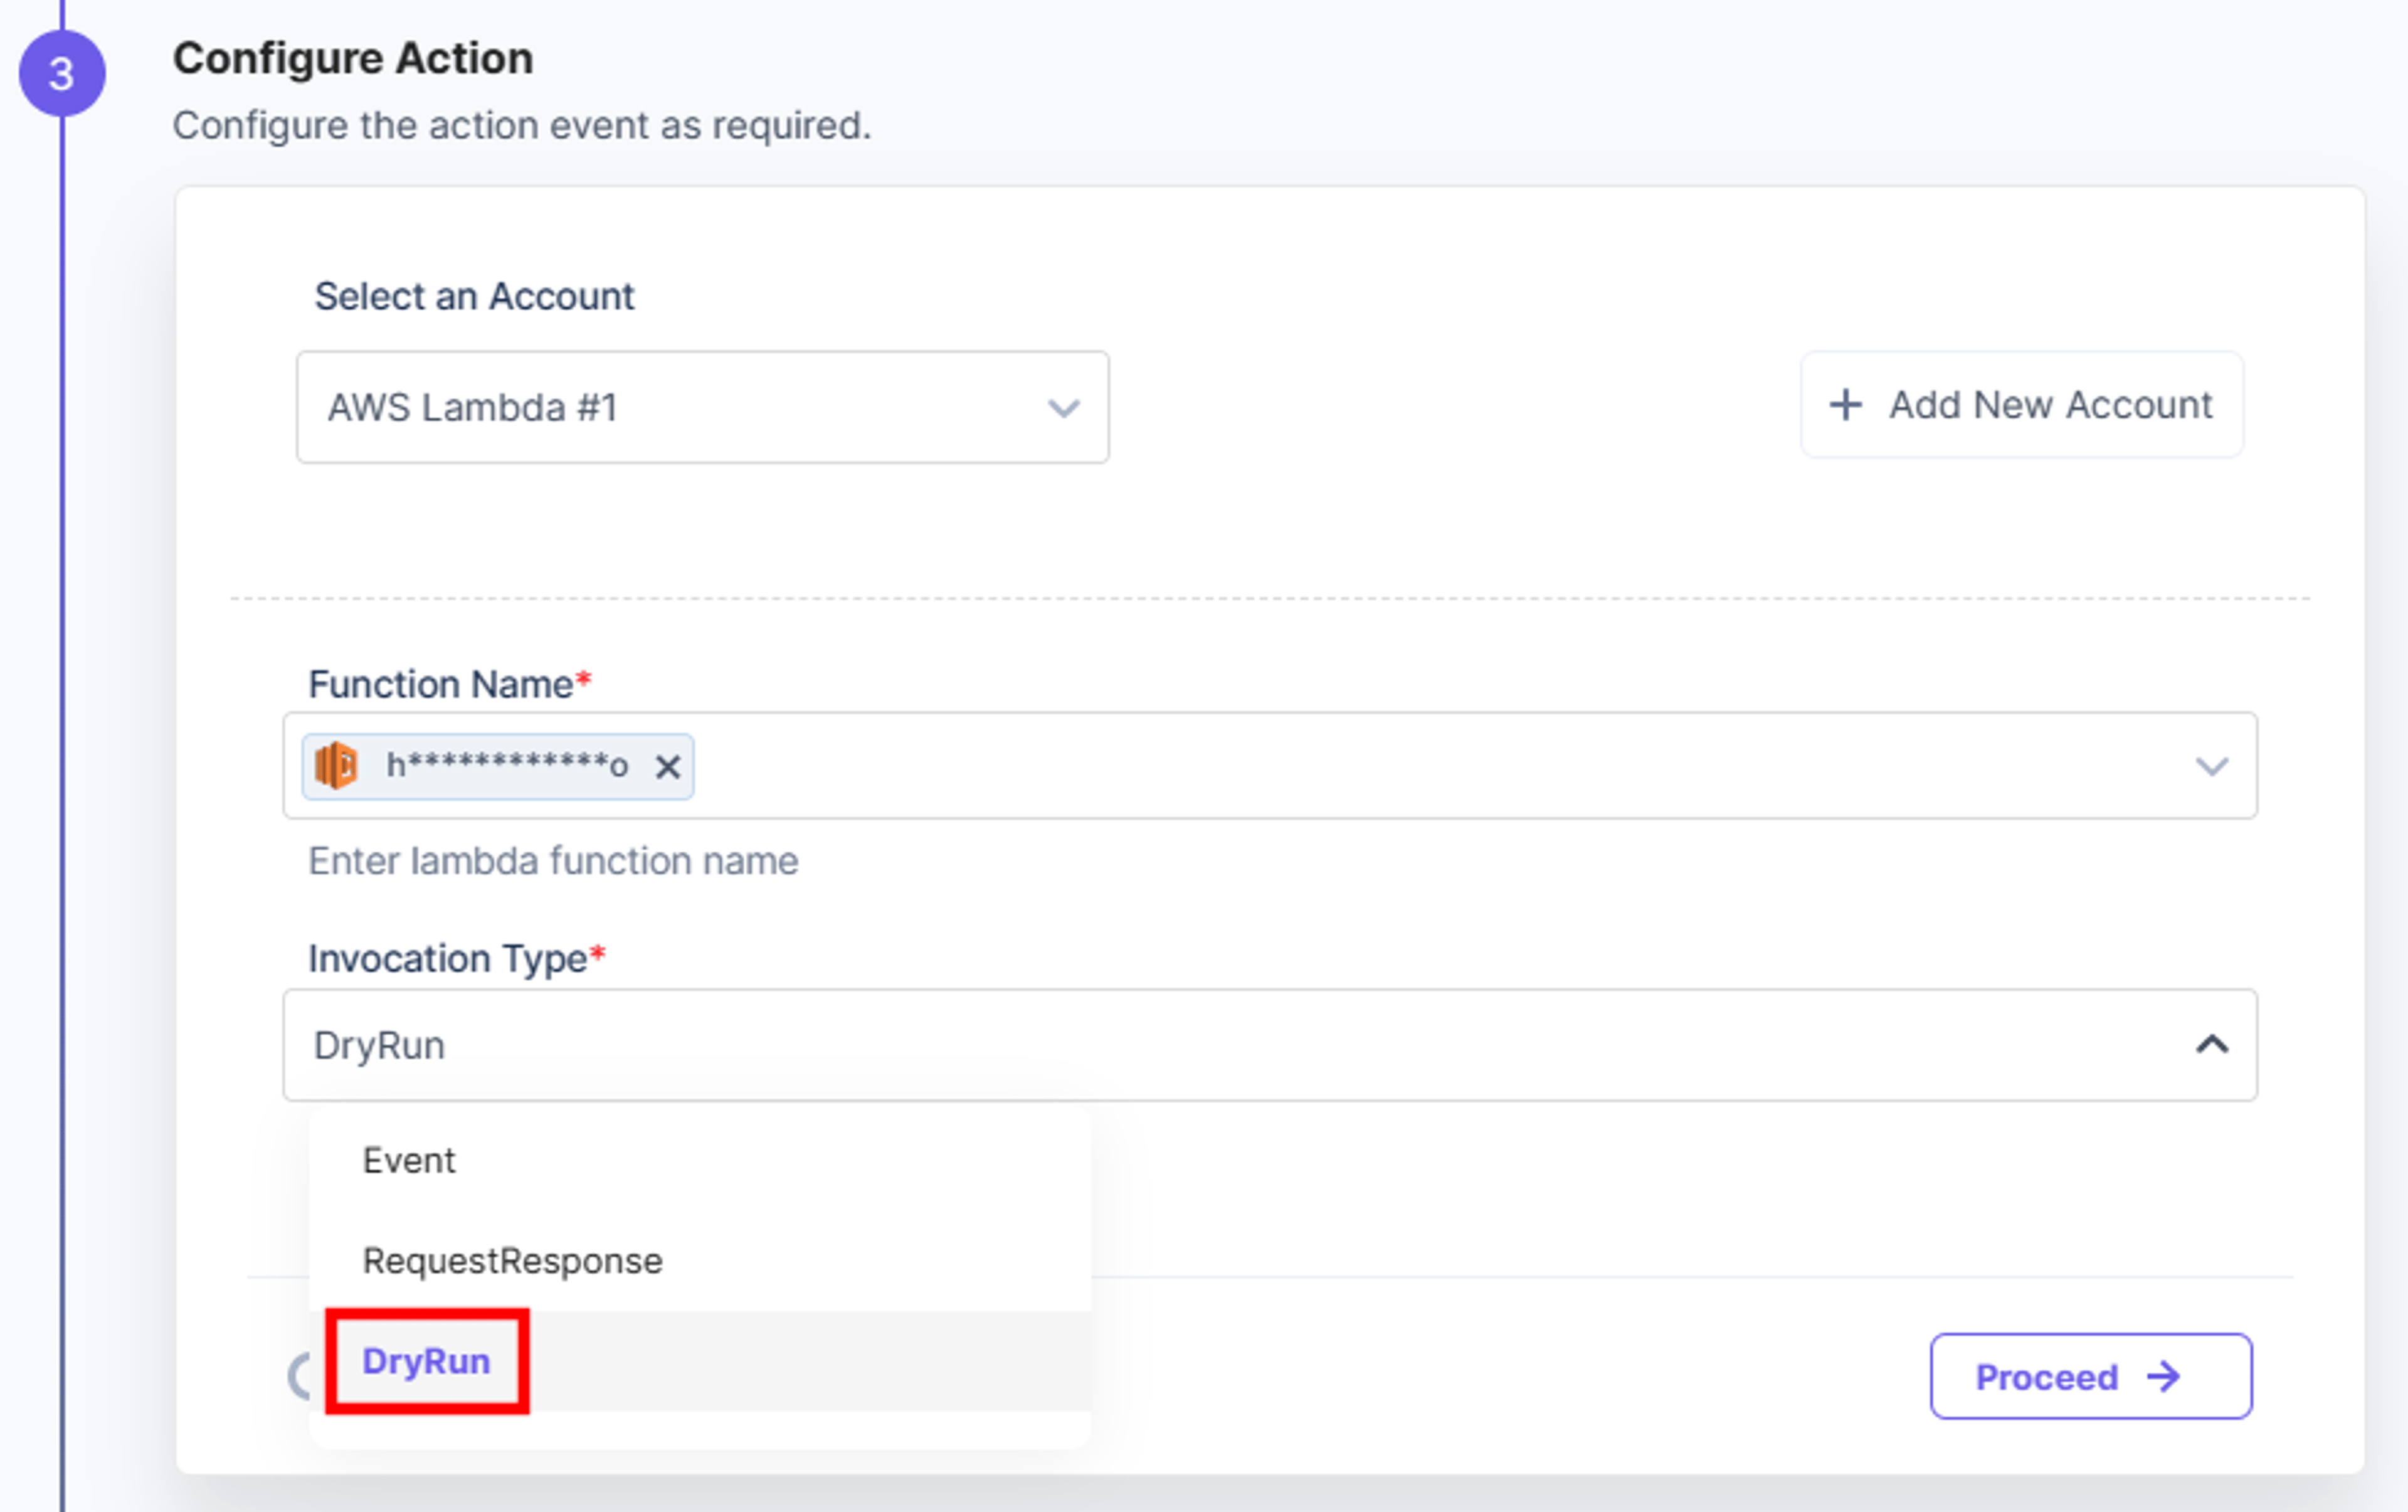Click the AWS Lambda icon in function tag
2408x1512 pixels.
tap(336, 766)
